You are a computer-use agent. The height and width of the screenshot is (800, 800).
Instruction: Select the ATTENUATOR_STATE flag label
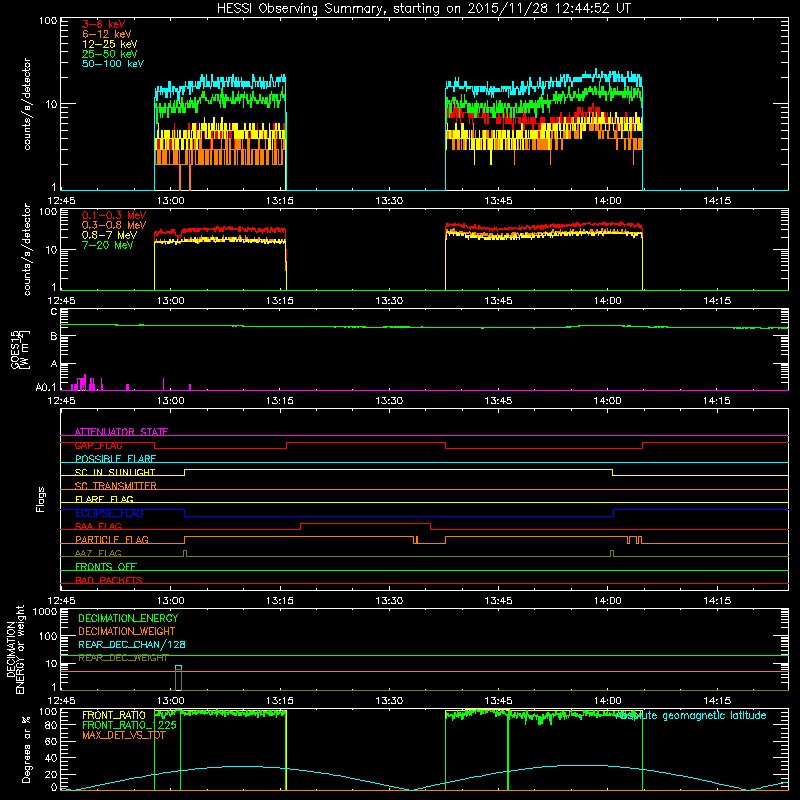121,432
